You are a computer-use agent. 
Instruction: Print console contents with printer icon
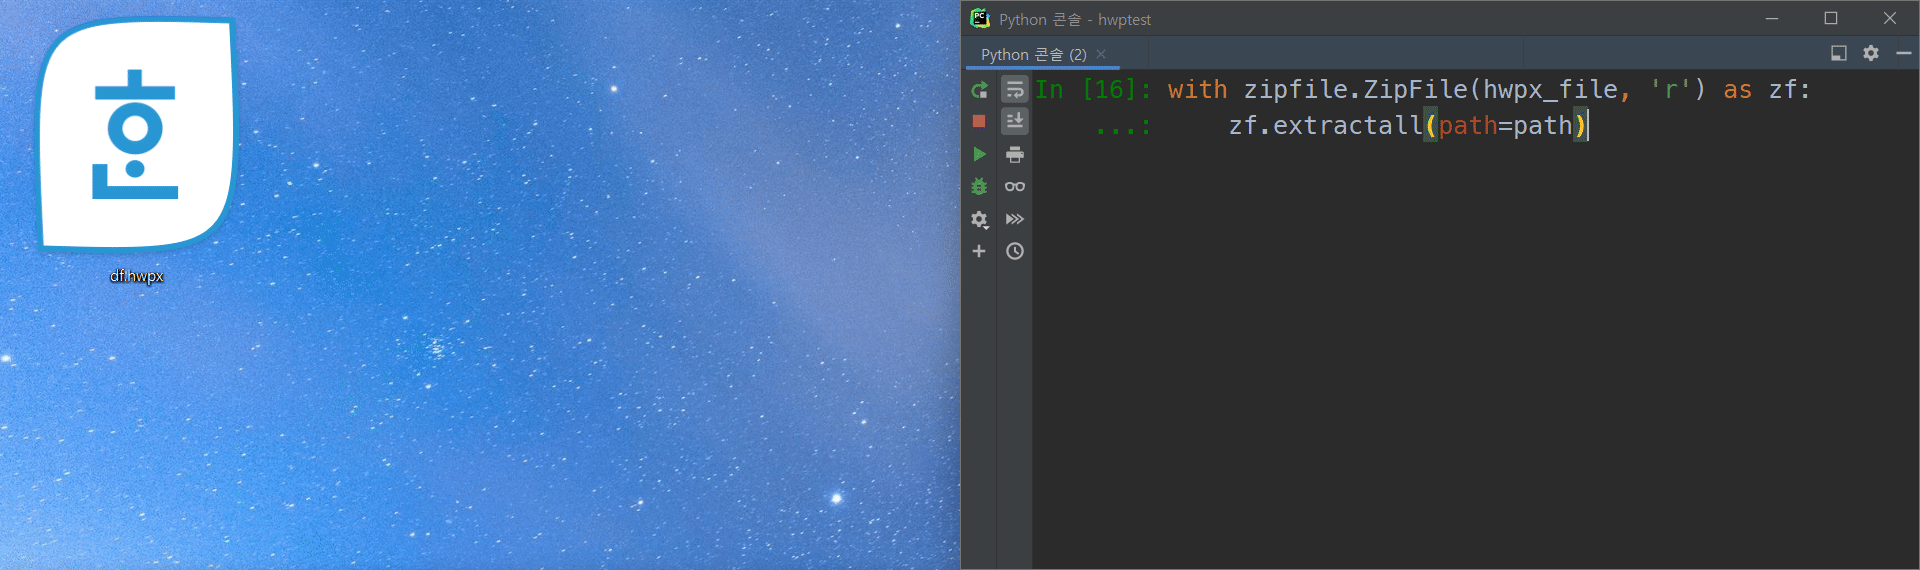click(1015, 154)
